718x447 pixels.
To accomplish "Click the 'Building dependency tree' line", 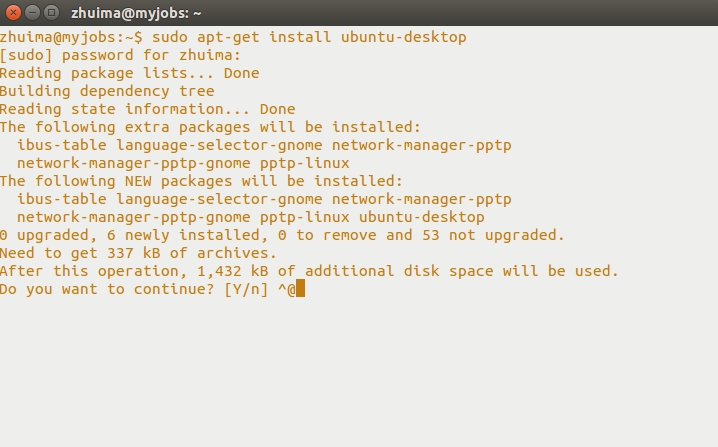I will (107, 91).
